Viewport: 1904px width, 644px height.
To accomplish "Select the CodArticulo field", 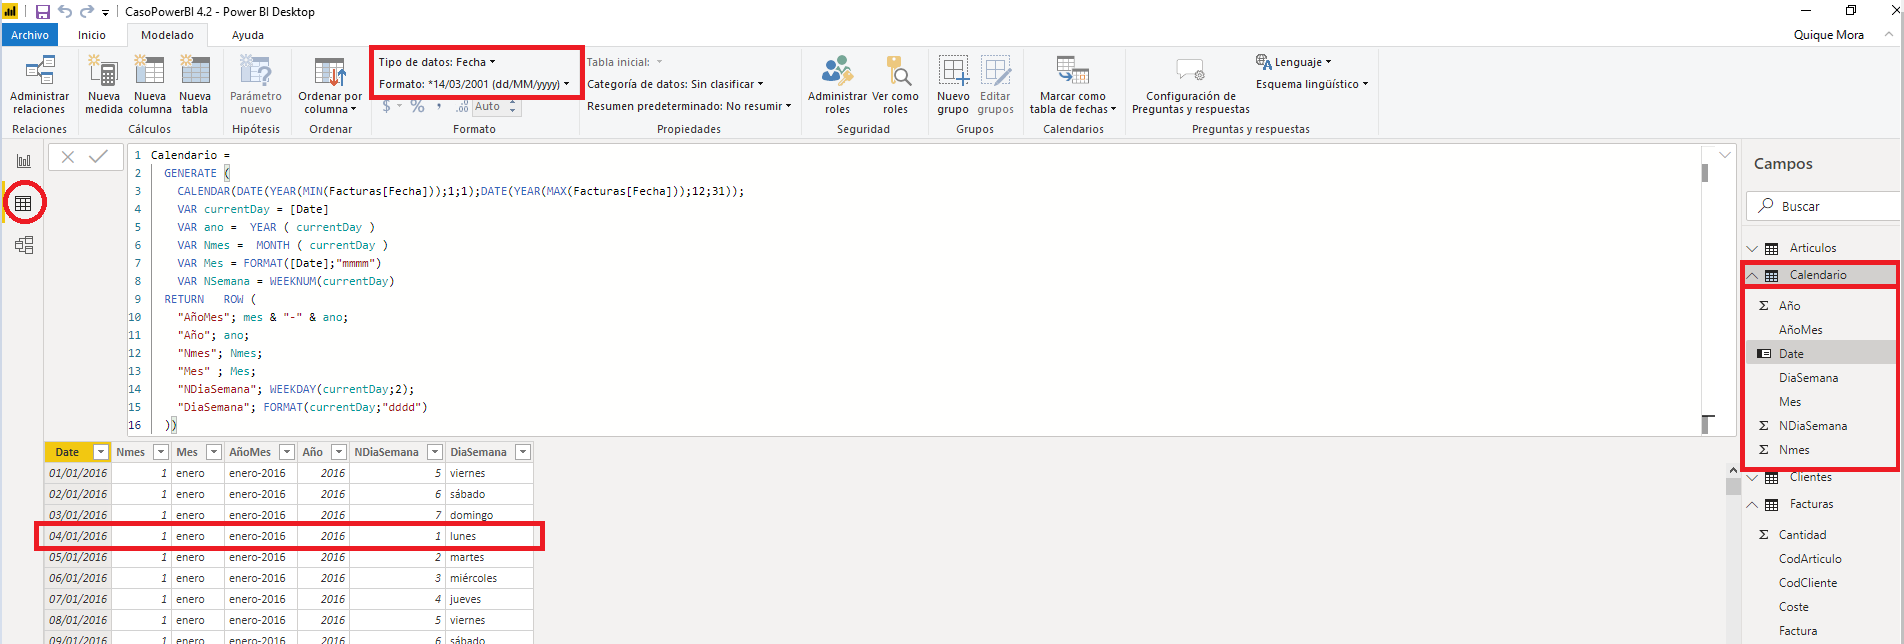I will click(1810, 559).
